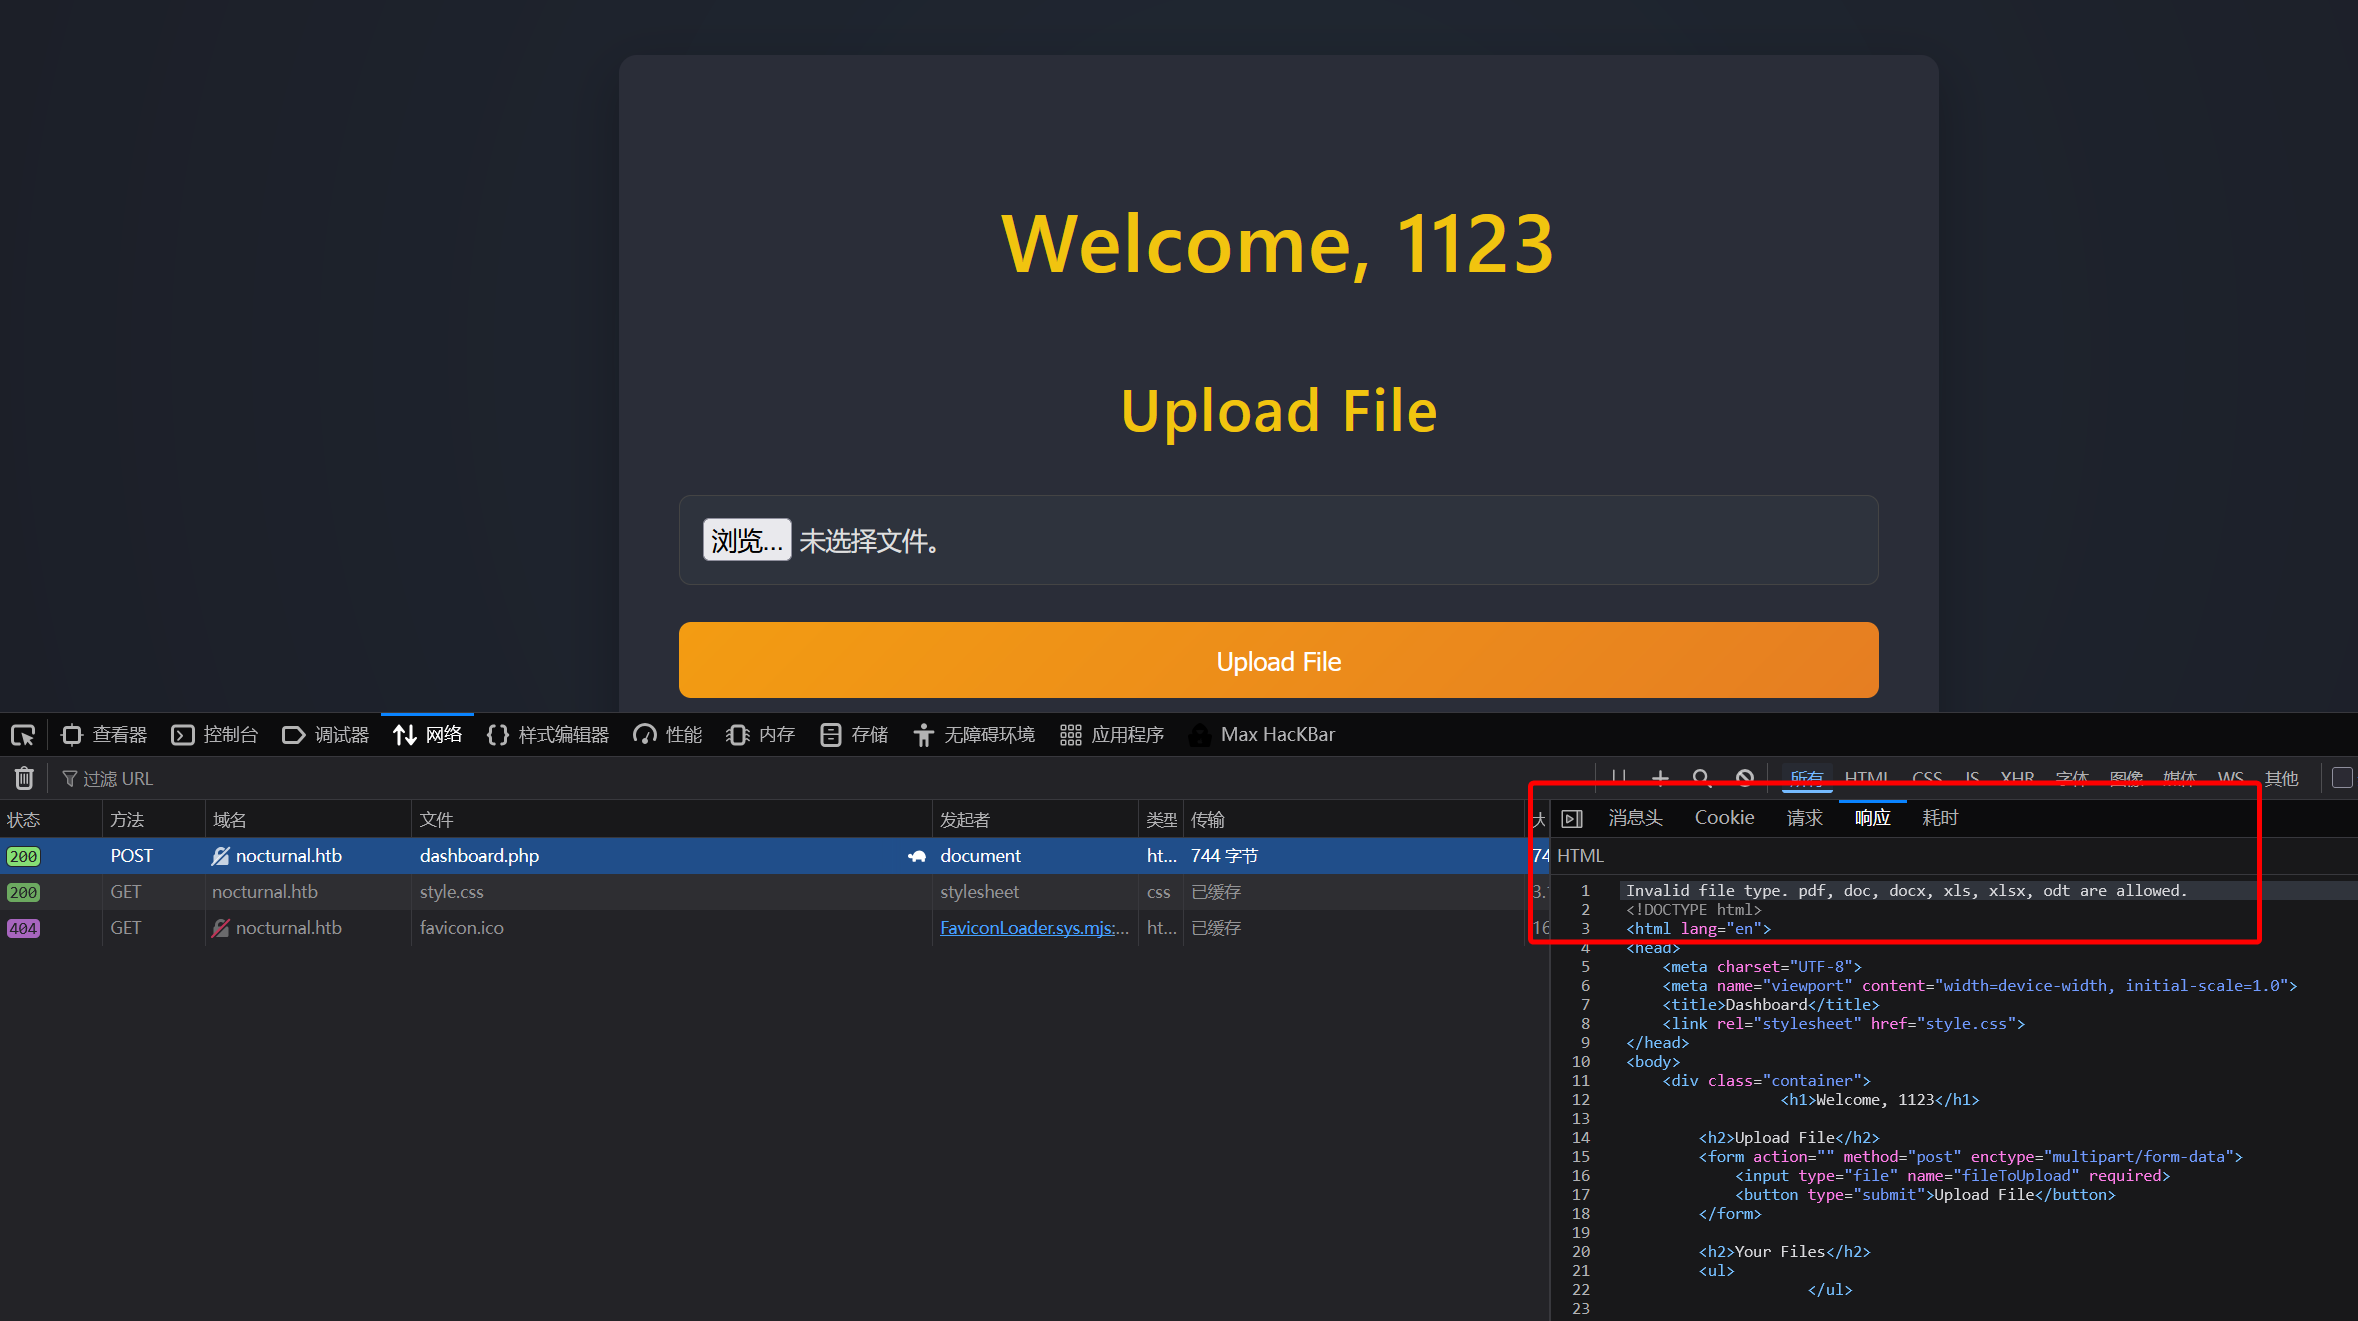Click insecure lock icon on favicon.ico row
This screenshot has width=2358, height=1321.
click(x=221, y=928)
